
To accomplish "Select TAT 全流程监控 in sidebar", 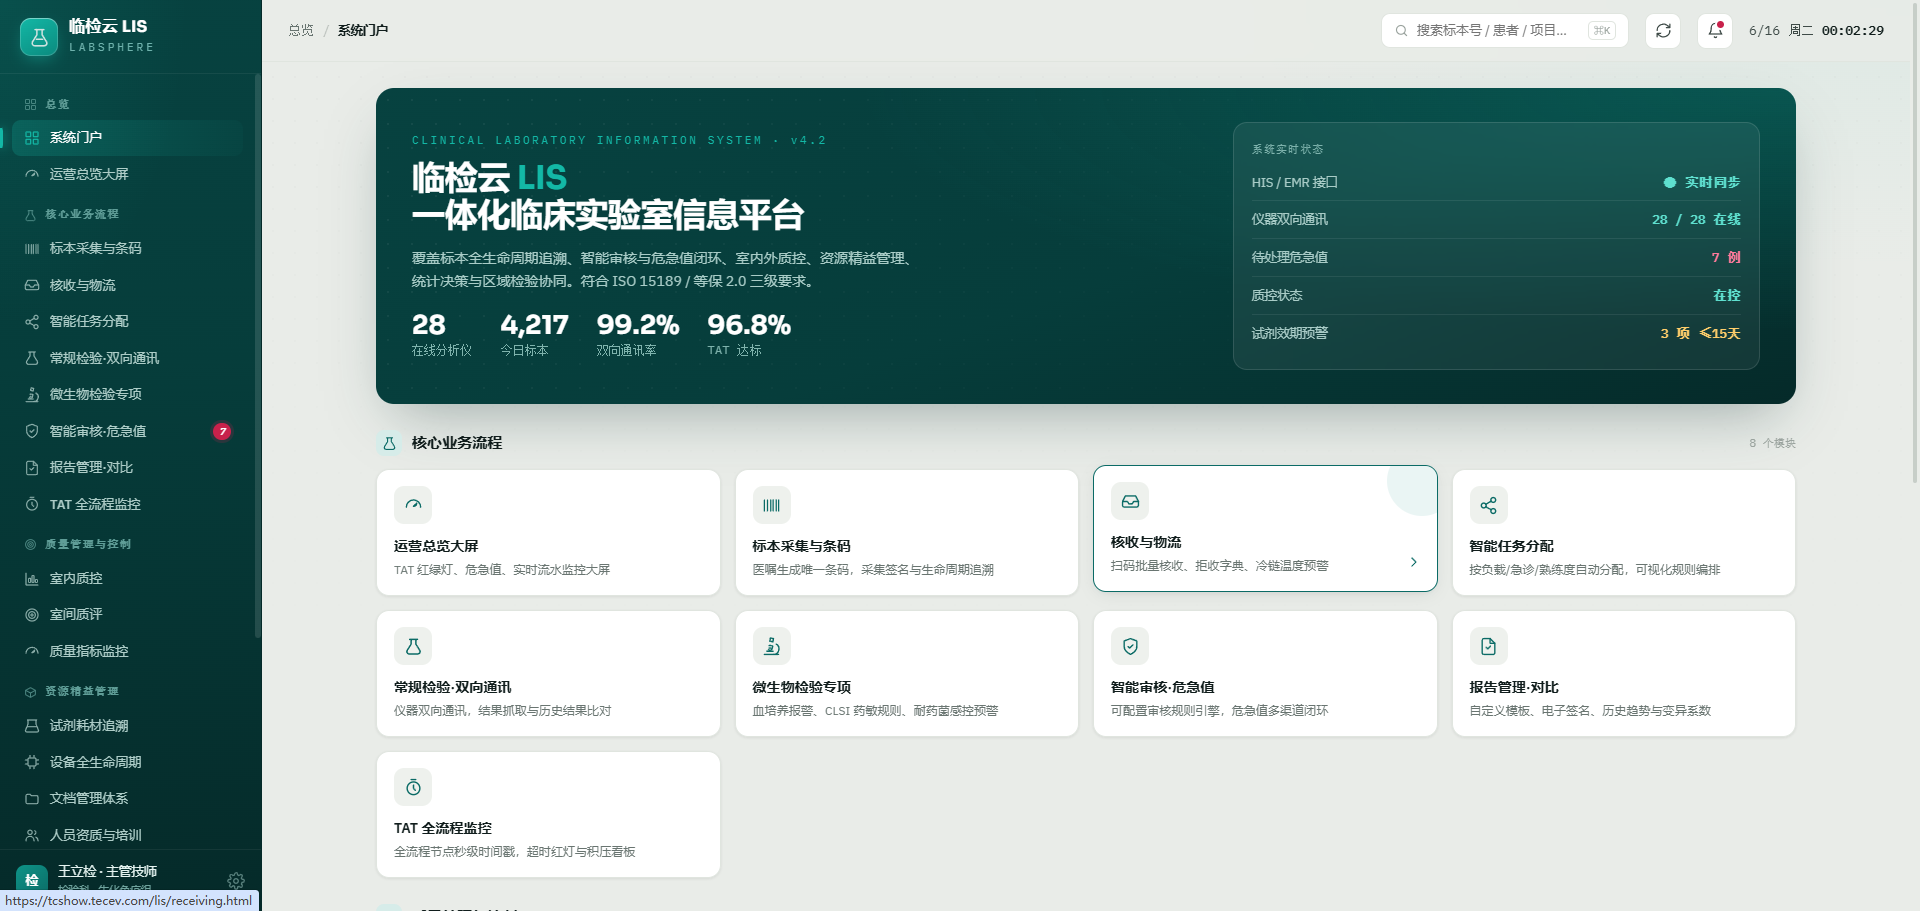I will 128,504.
